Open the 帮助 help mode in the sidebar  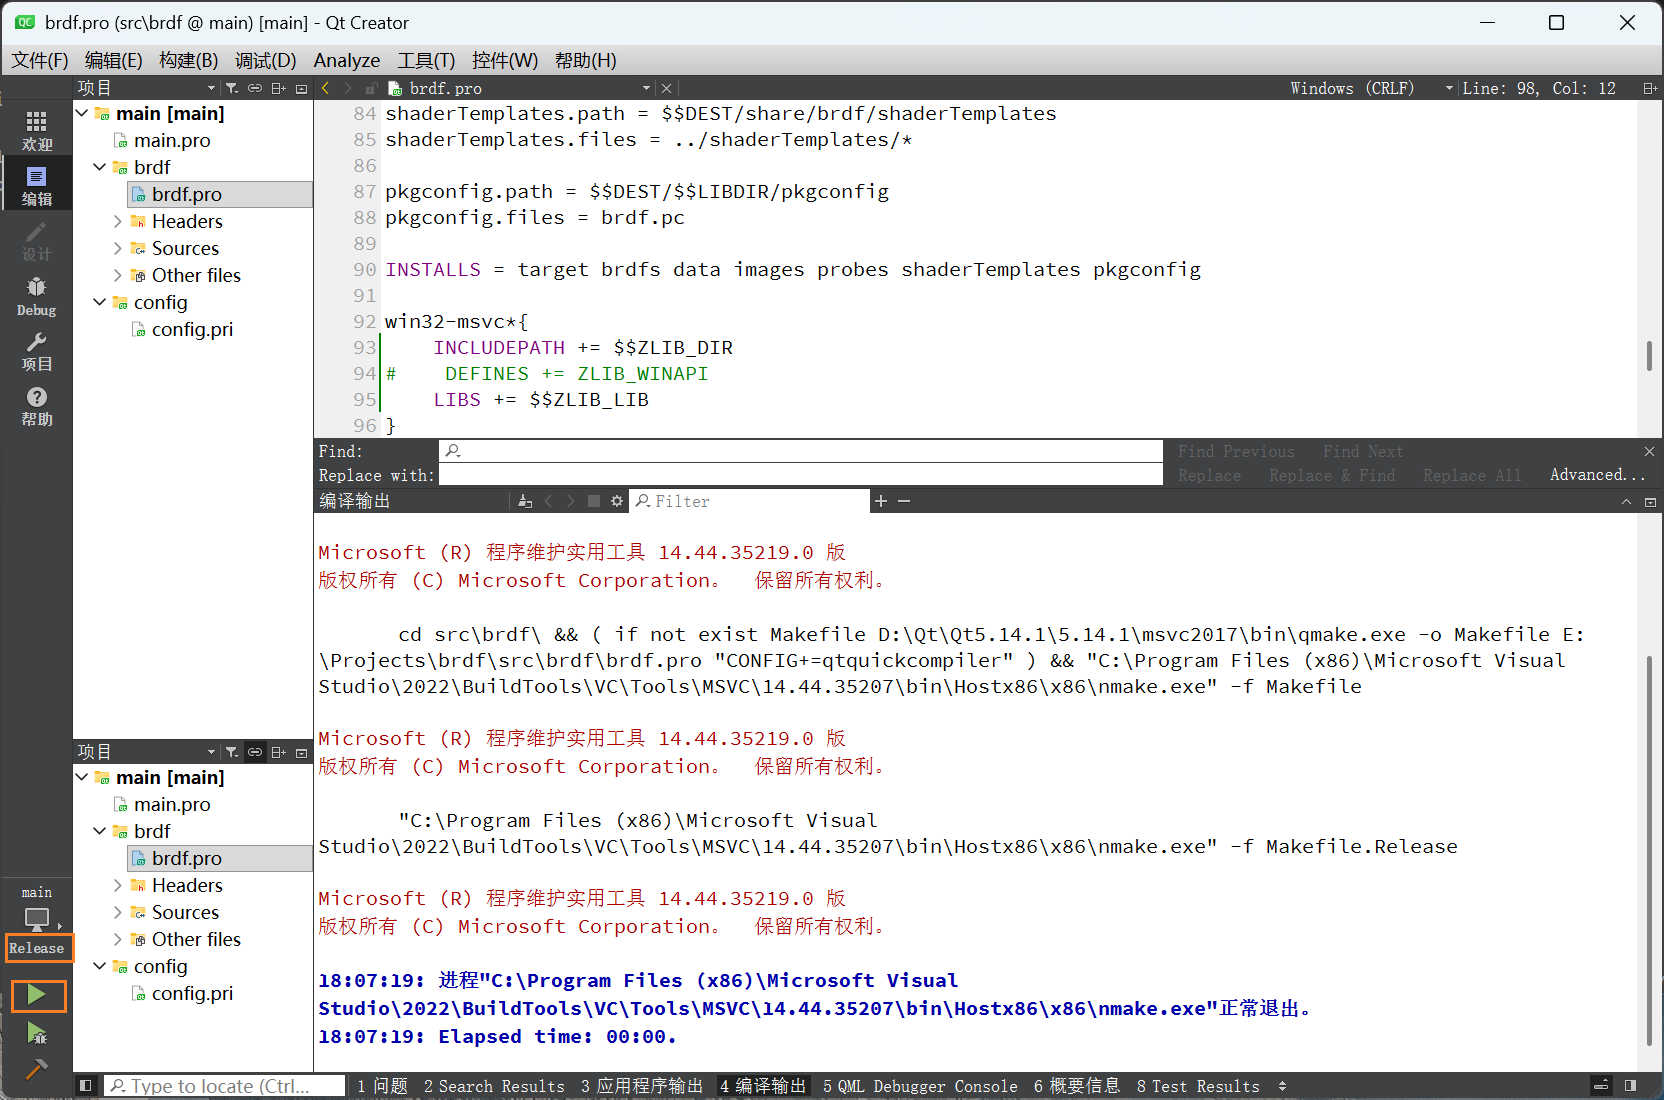click(x=36, y=406)
